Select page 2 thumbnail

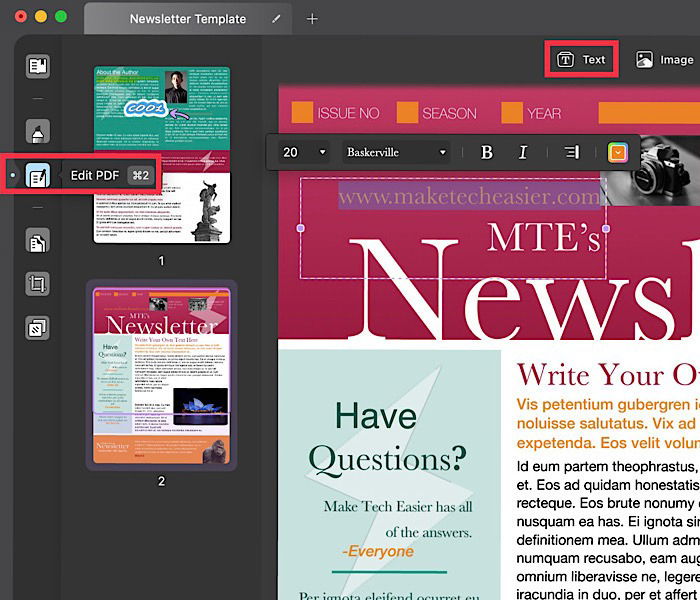click(x=161, y=375)
